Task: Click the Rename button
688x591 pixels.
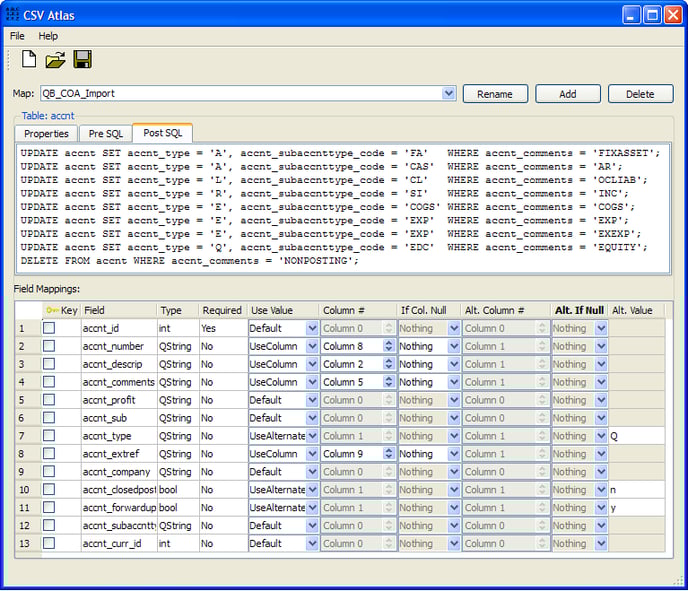Action: (495, 94)
